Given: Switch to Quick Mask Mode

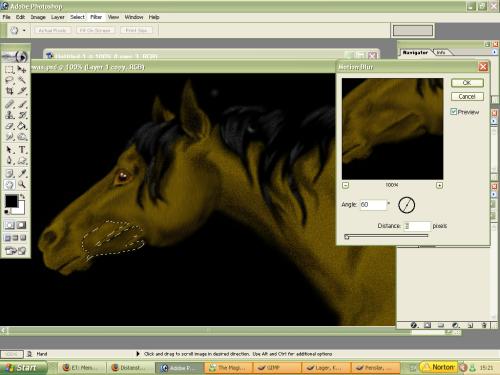Looking at the screenshot, I should [21, 225].
